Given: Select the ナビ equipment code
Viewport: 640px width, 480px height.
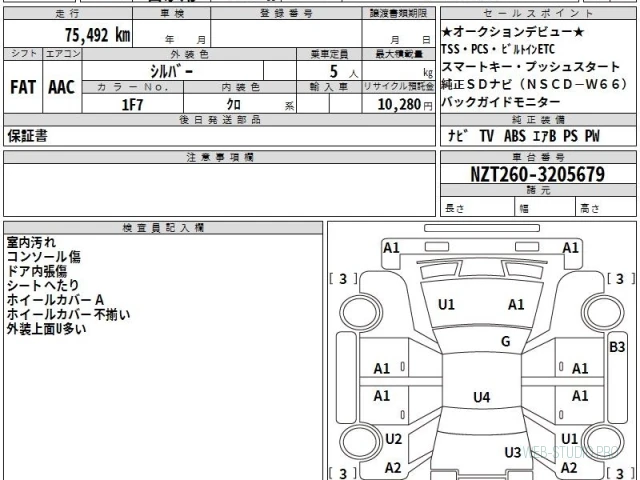Looking at the screenshot, I should pos(458,136).
